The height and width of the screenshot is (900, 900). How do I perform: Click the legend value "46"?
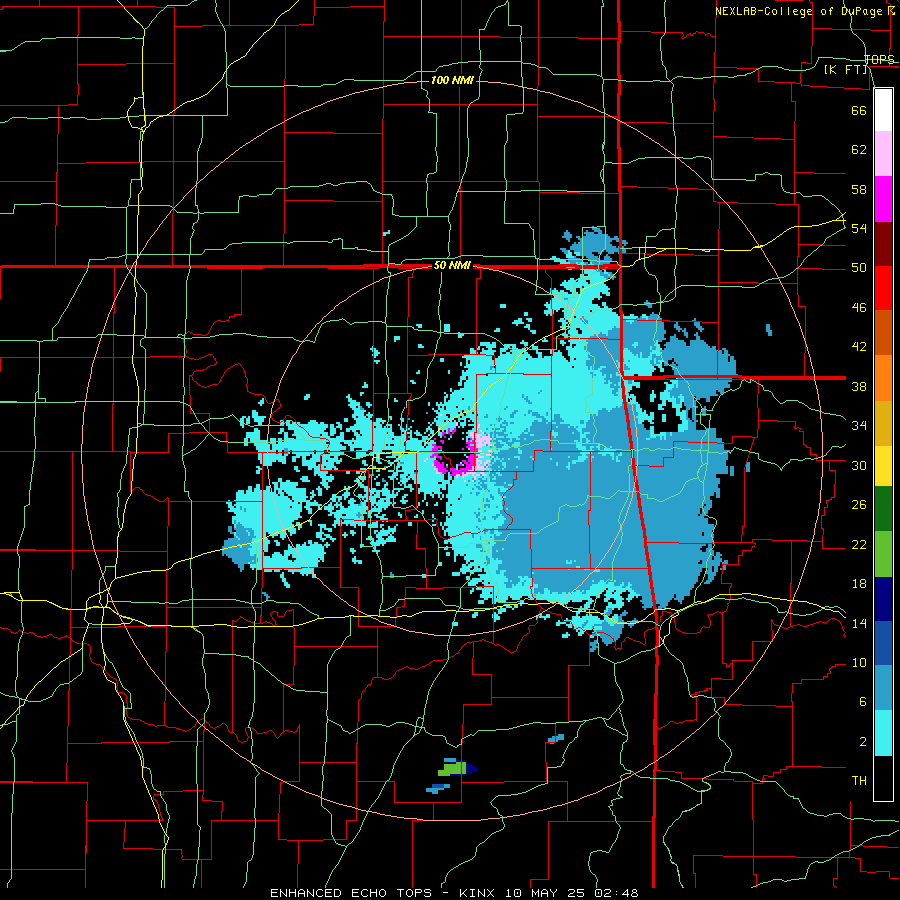859,308
